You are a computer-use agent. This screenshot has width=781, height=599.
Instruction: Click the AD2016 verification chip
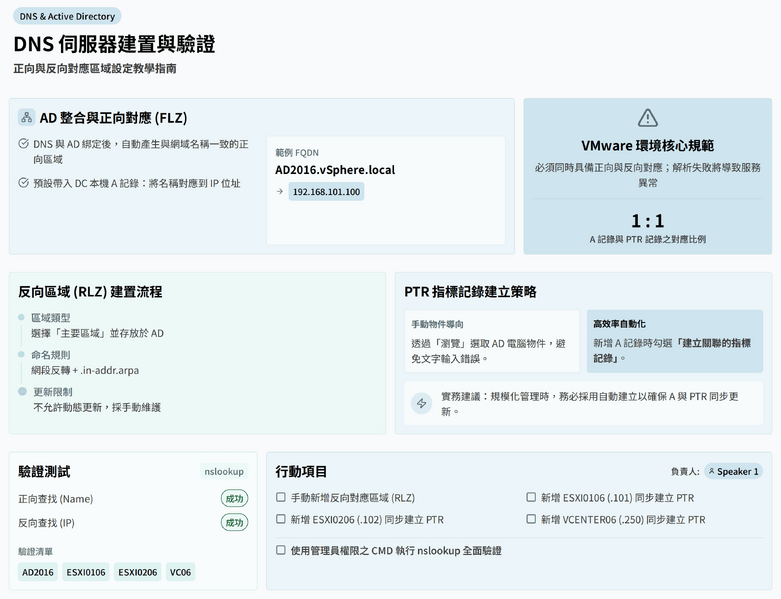coord(38,572)
